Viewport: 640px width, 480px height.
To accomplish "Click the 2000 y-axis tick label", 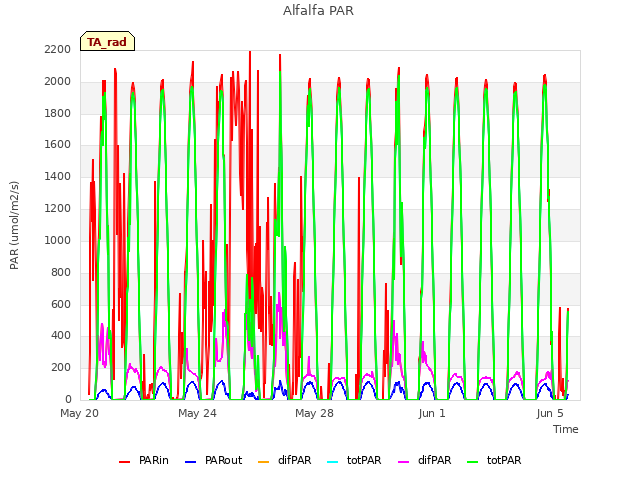I will (58, 81).
